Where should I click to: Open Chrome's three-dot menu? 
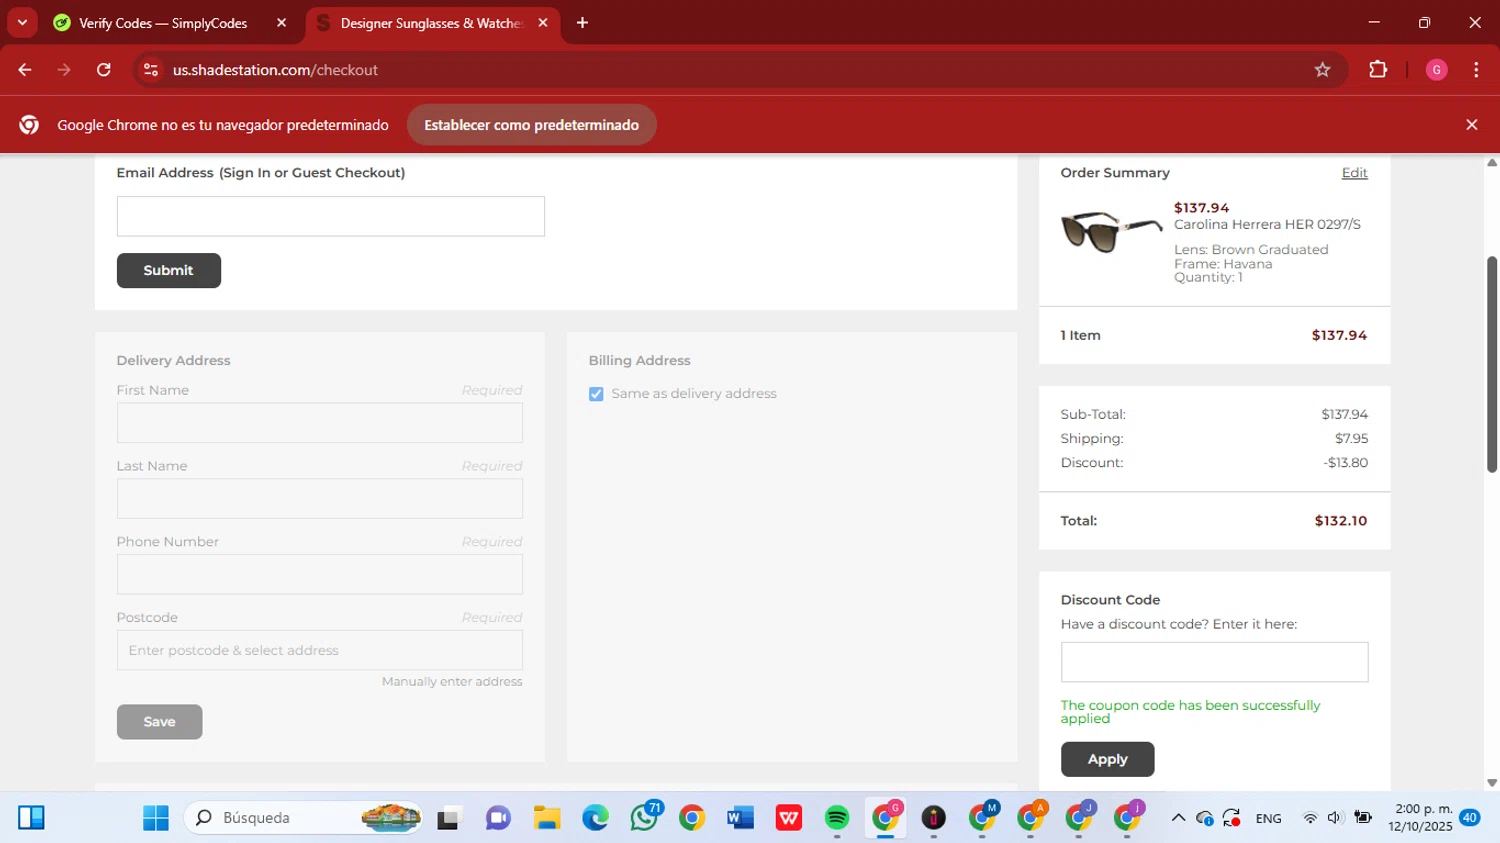point(1476,70)
